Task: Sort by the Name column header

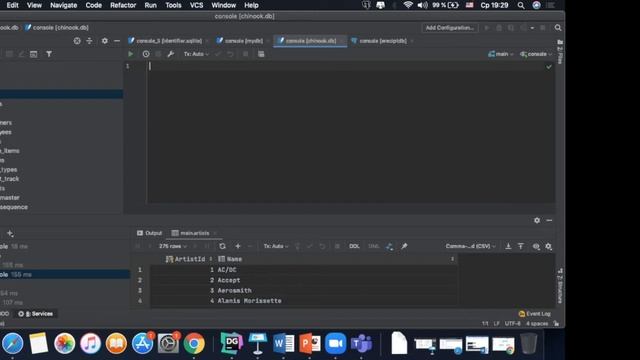Action: pyautogui.click(x=230, y=259)
